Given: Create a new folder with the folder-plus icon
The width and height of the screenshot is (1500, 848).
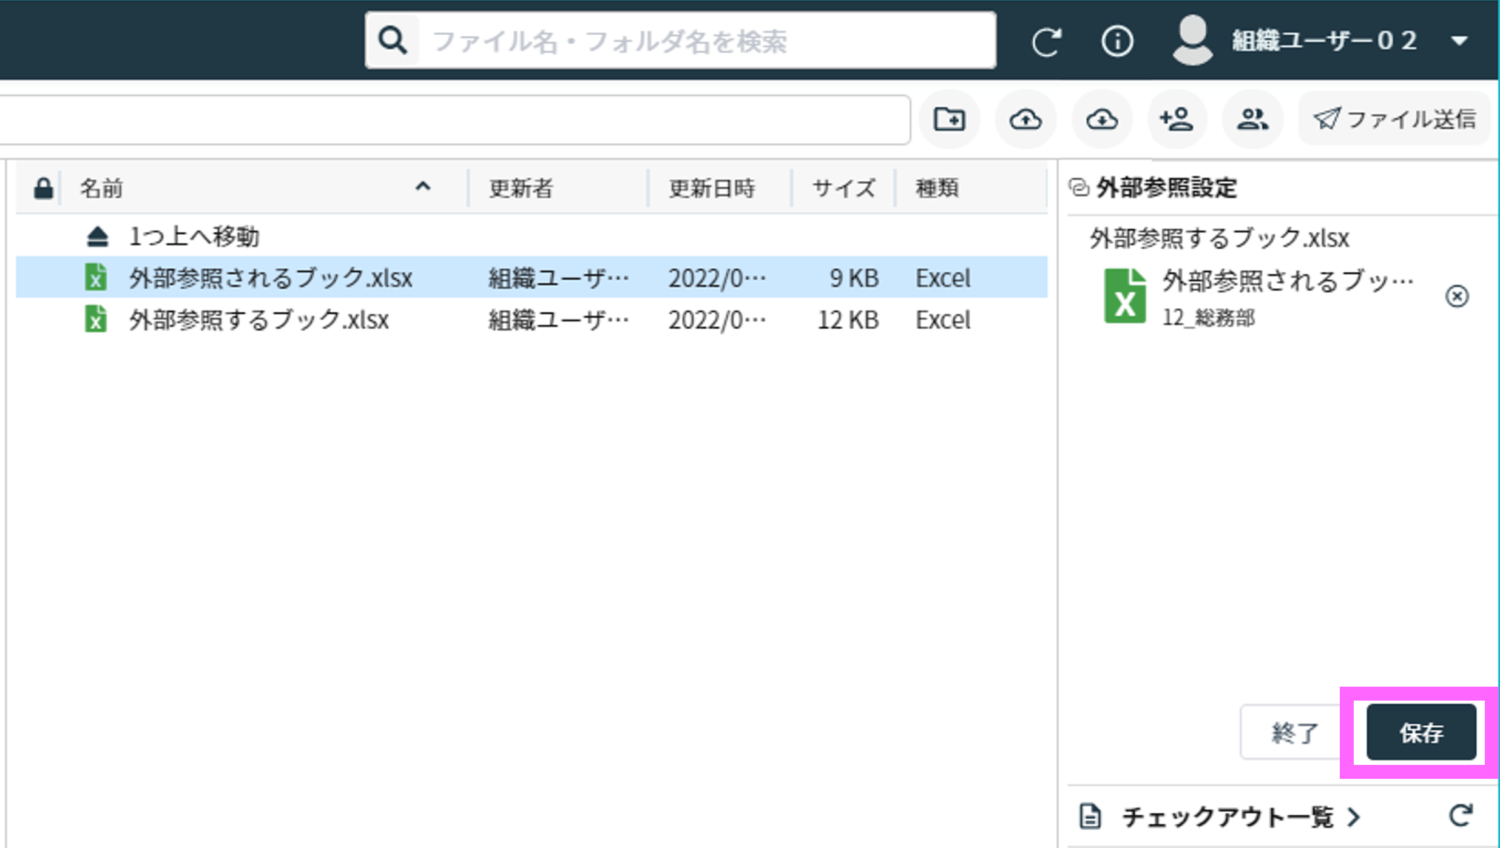Looking at the screenshot, I should (949, 119).
